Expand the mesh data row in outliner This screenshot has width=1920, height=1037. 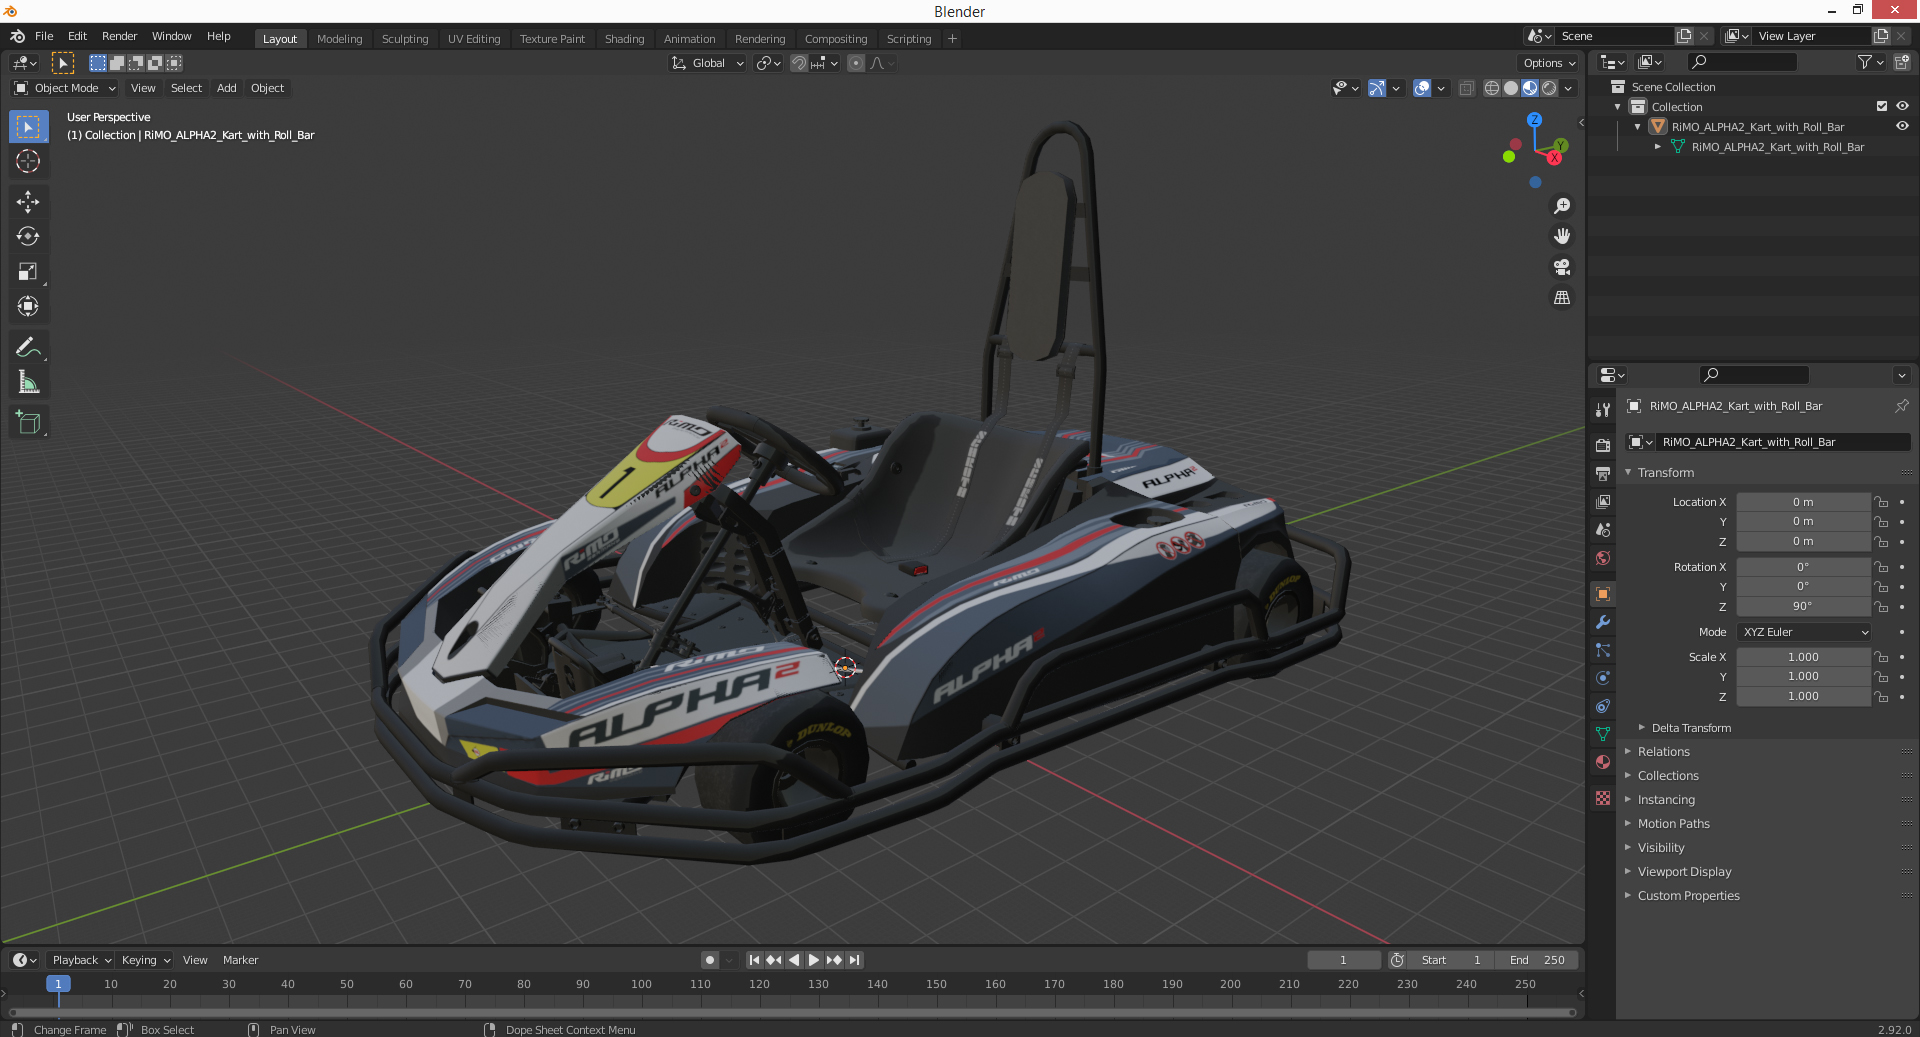coord(1658,147)
